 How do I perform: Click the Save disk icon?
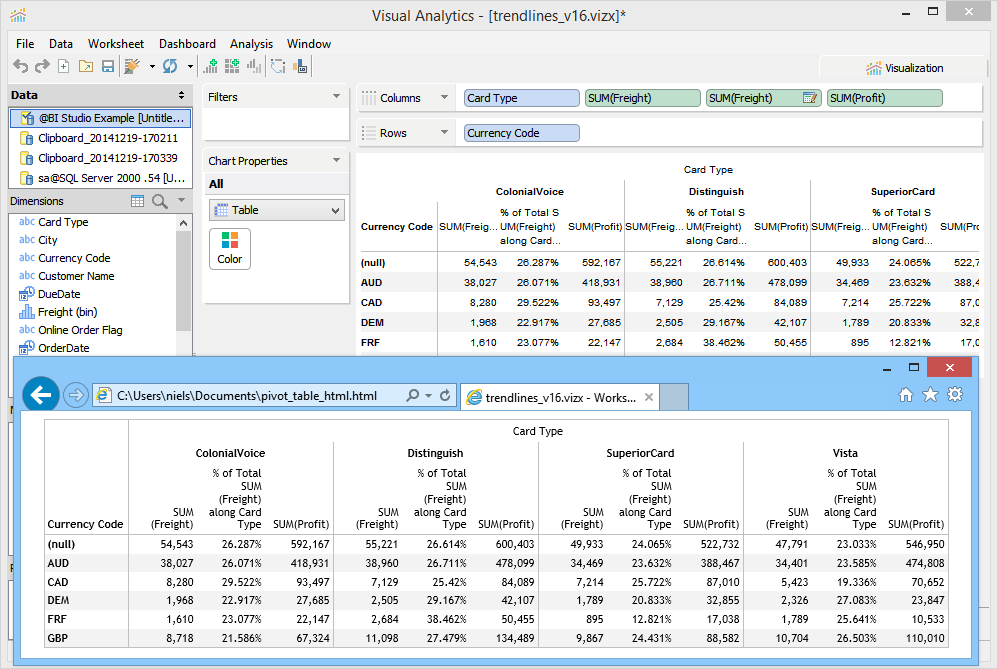click(106, 66)
